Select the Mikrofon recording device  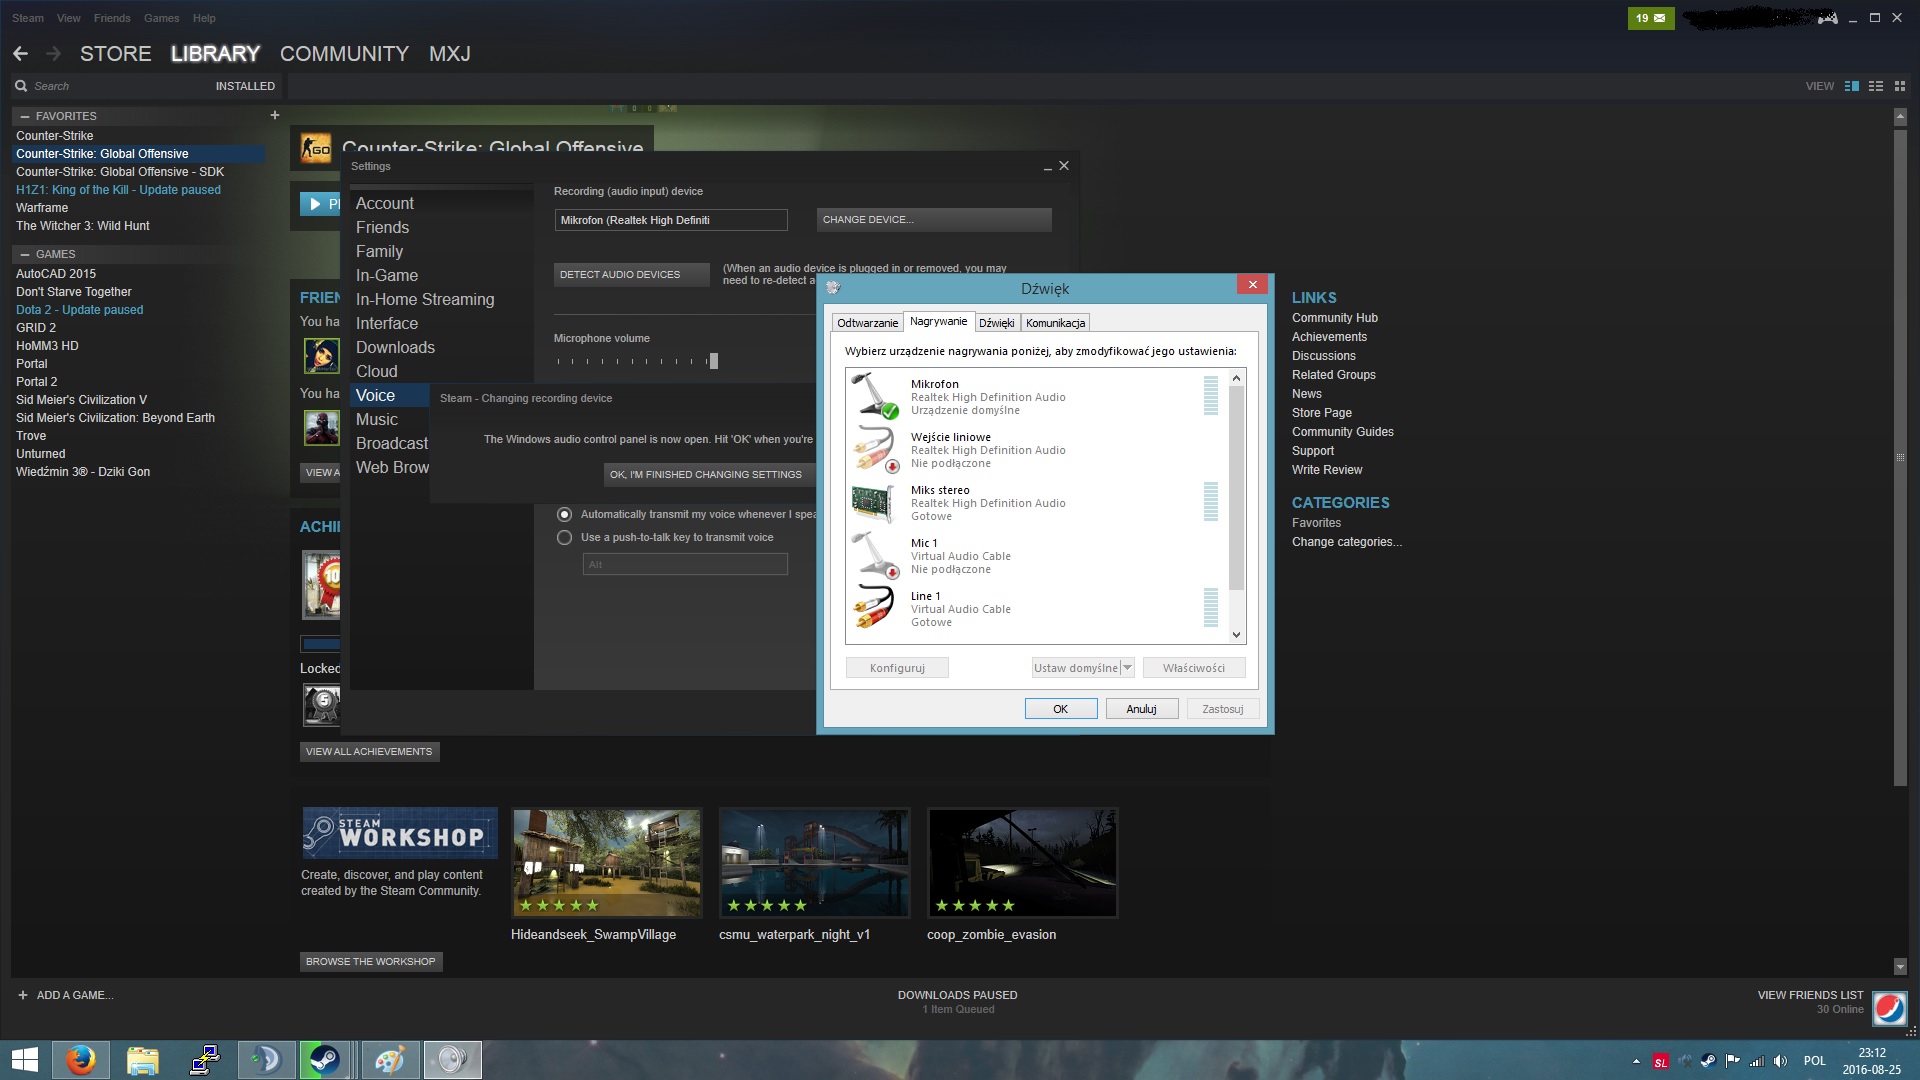[x=1035, y=396]
